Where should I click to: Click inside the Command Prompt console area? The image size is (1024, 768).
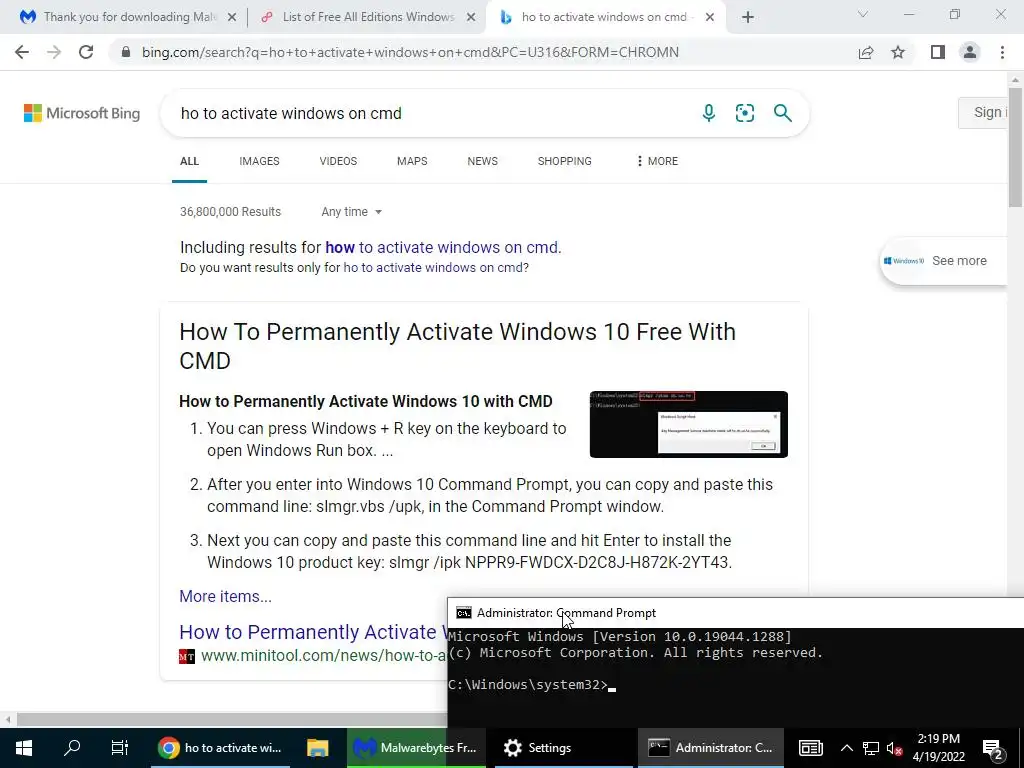coord(735,678)
